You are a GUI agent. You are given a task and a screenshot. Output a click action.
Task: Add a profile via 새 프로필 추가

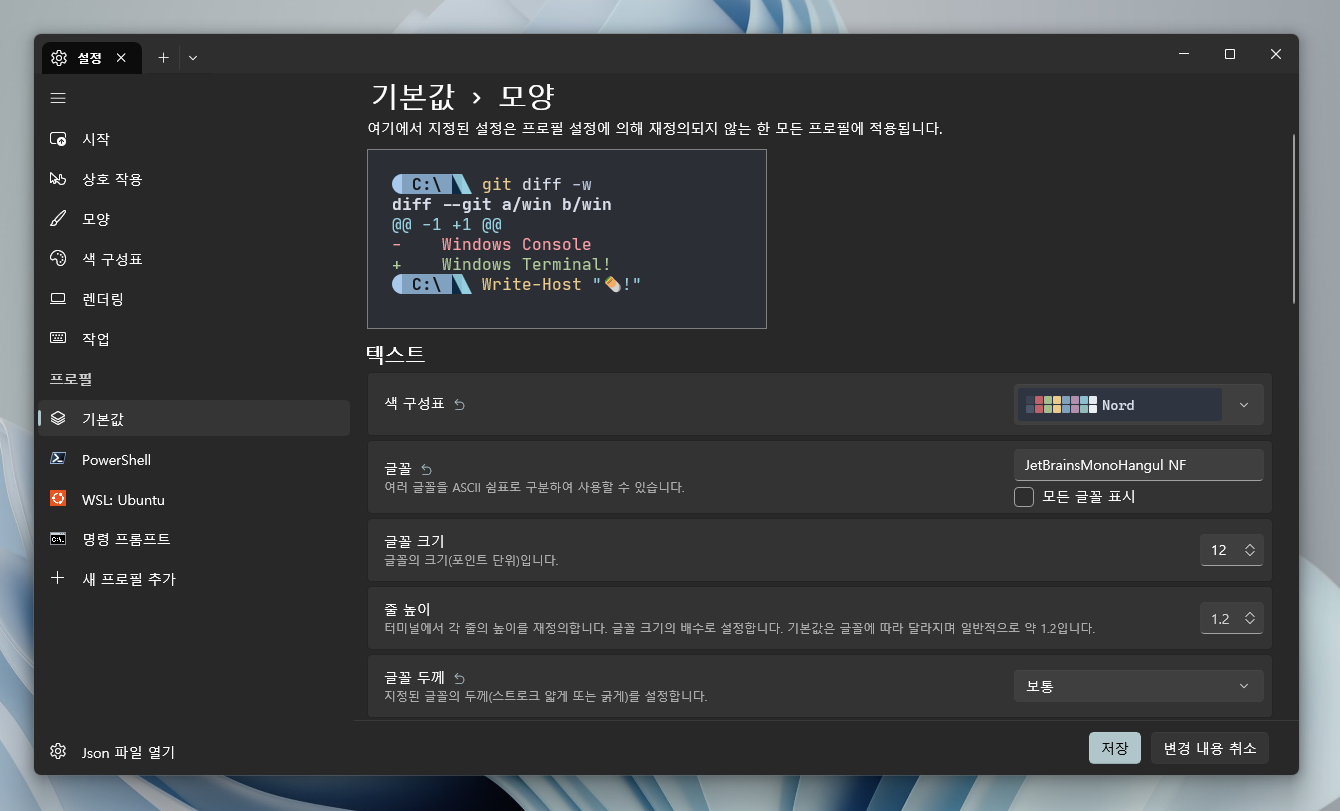[x=194, y=578]
